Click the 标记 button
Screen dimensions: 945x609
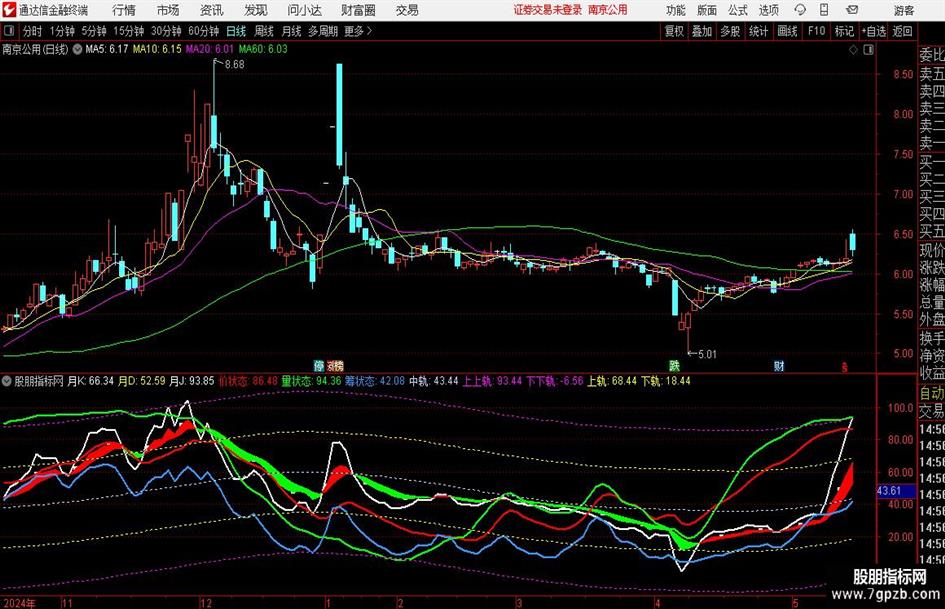point(844,31)
